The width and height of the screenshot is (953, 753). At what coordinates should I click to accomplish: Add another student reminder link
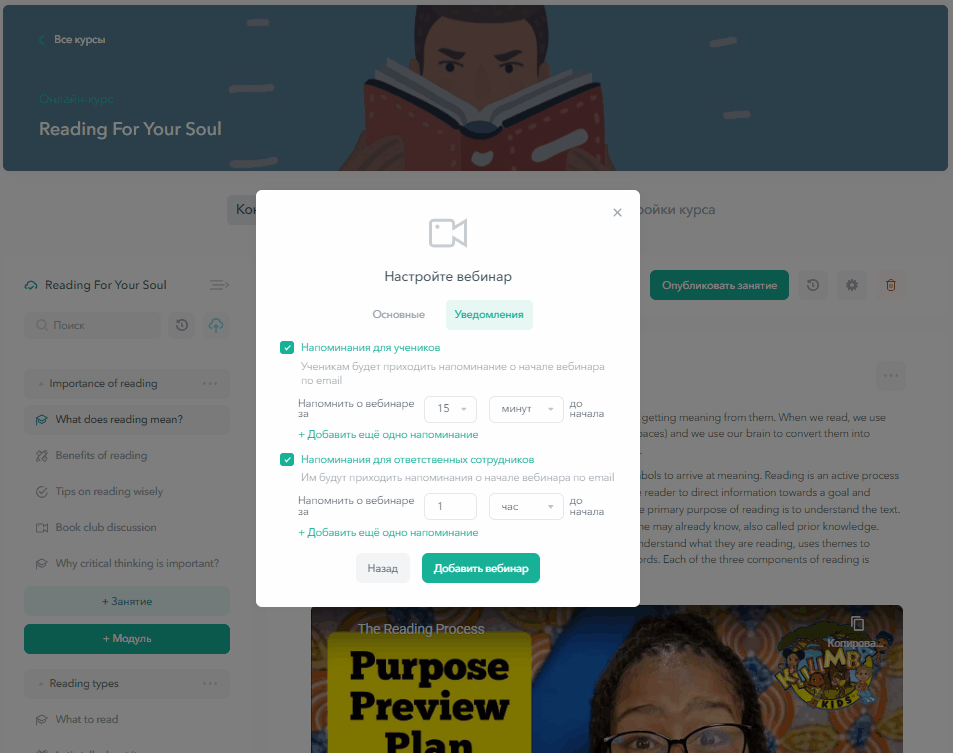(388, 435)
